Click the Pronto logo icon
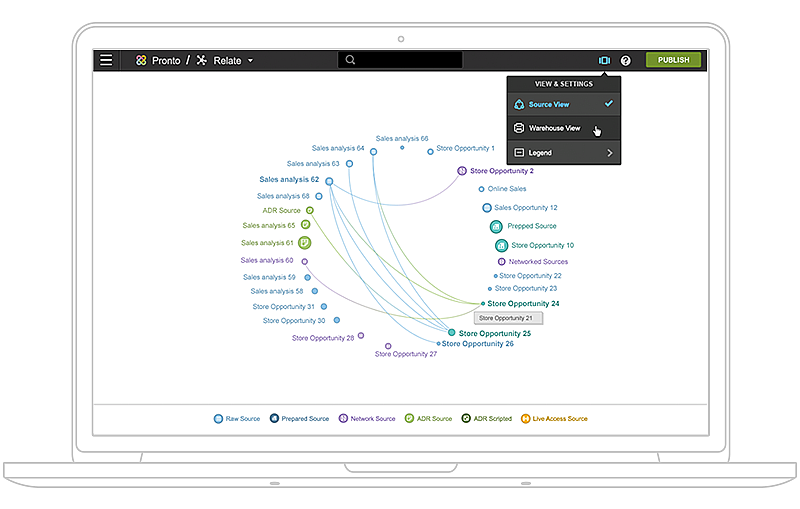This screenshot has height=509, width=800. click(141, 60)
